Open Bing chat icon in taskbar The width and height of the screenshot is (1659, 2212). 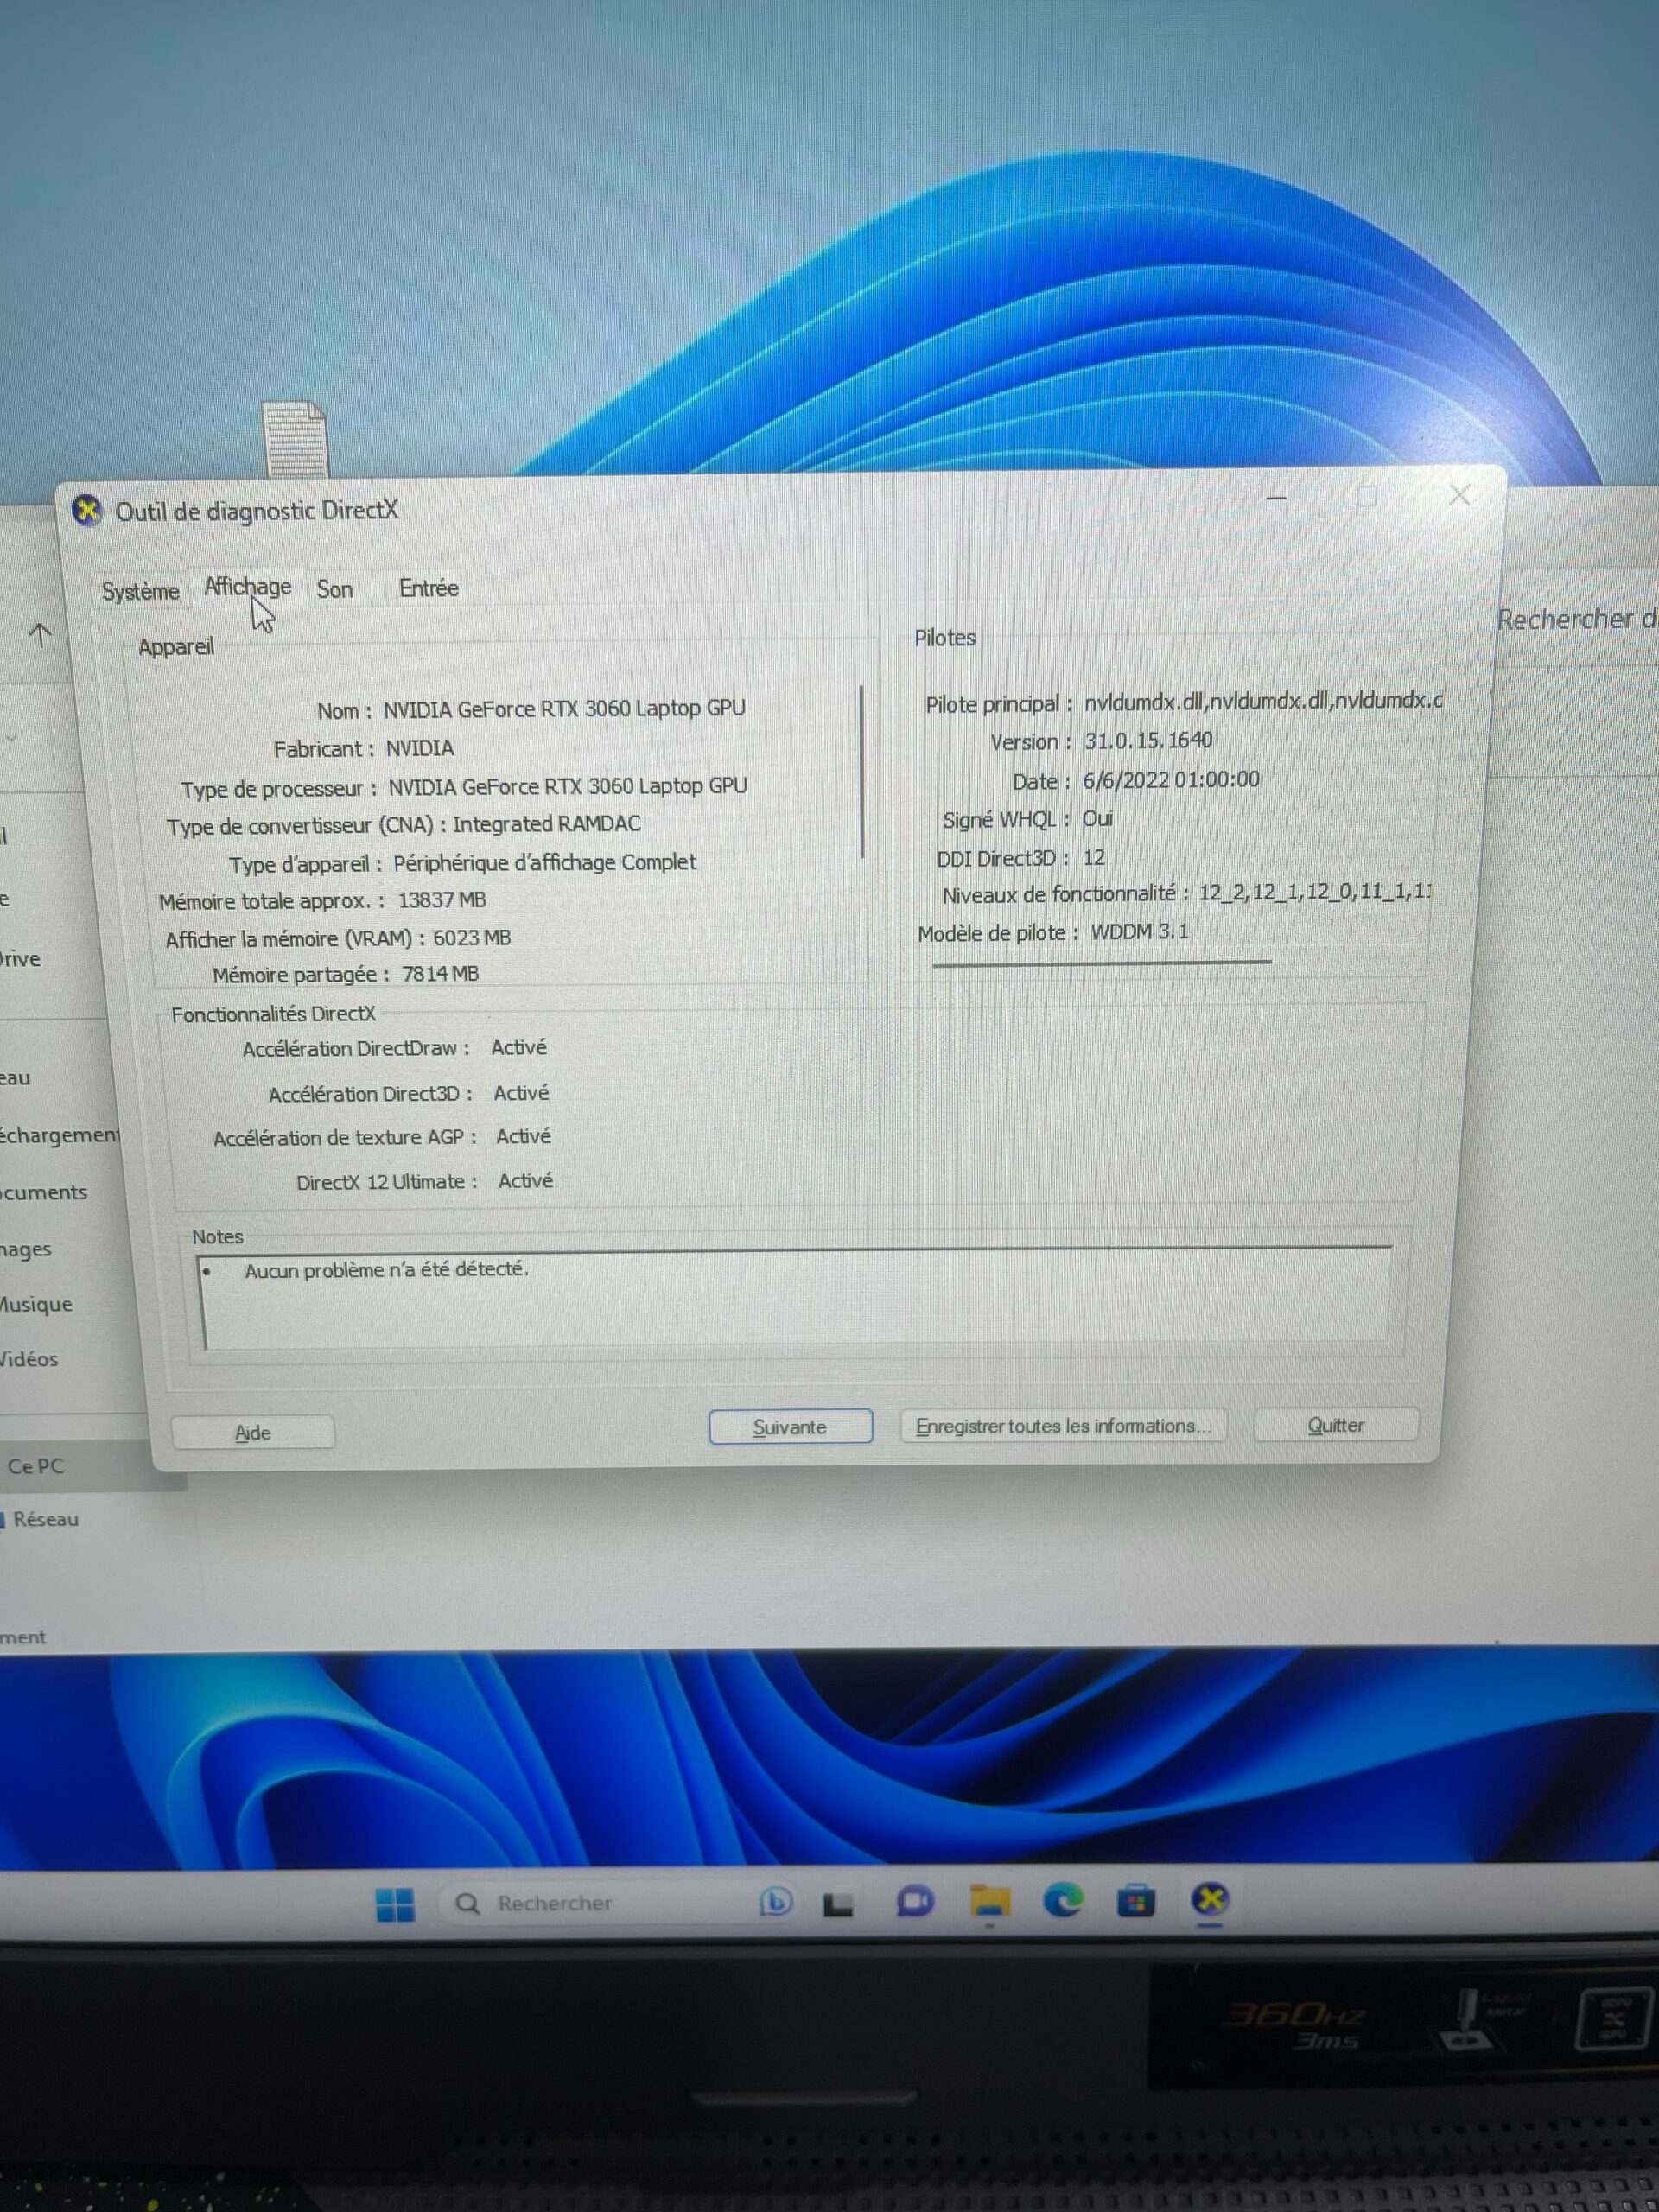click(x=776, y=1901)
